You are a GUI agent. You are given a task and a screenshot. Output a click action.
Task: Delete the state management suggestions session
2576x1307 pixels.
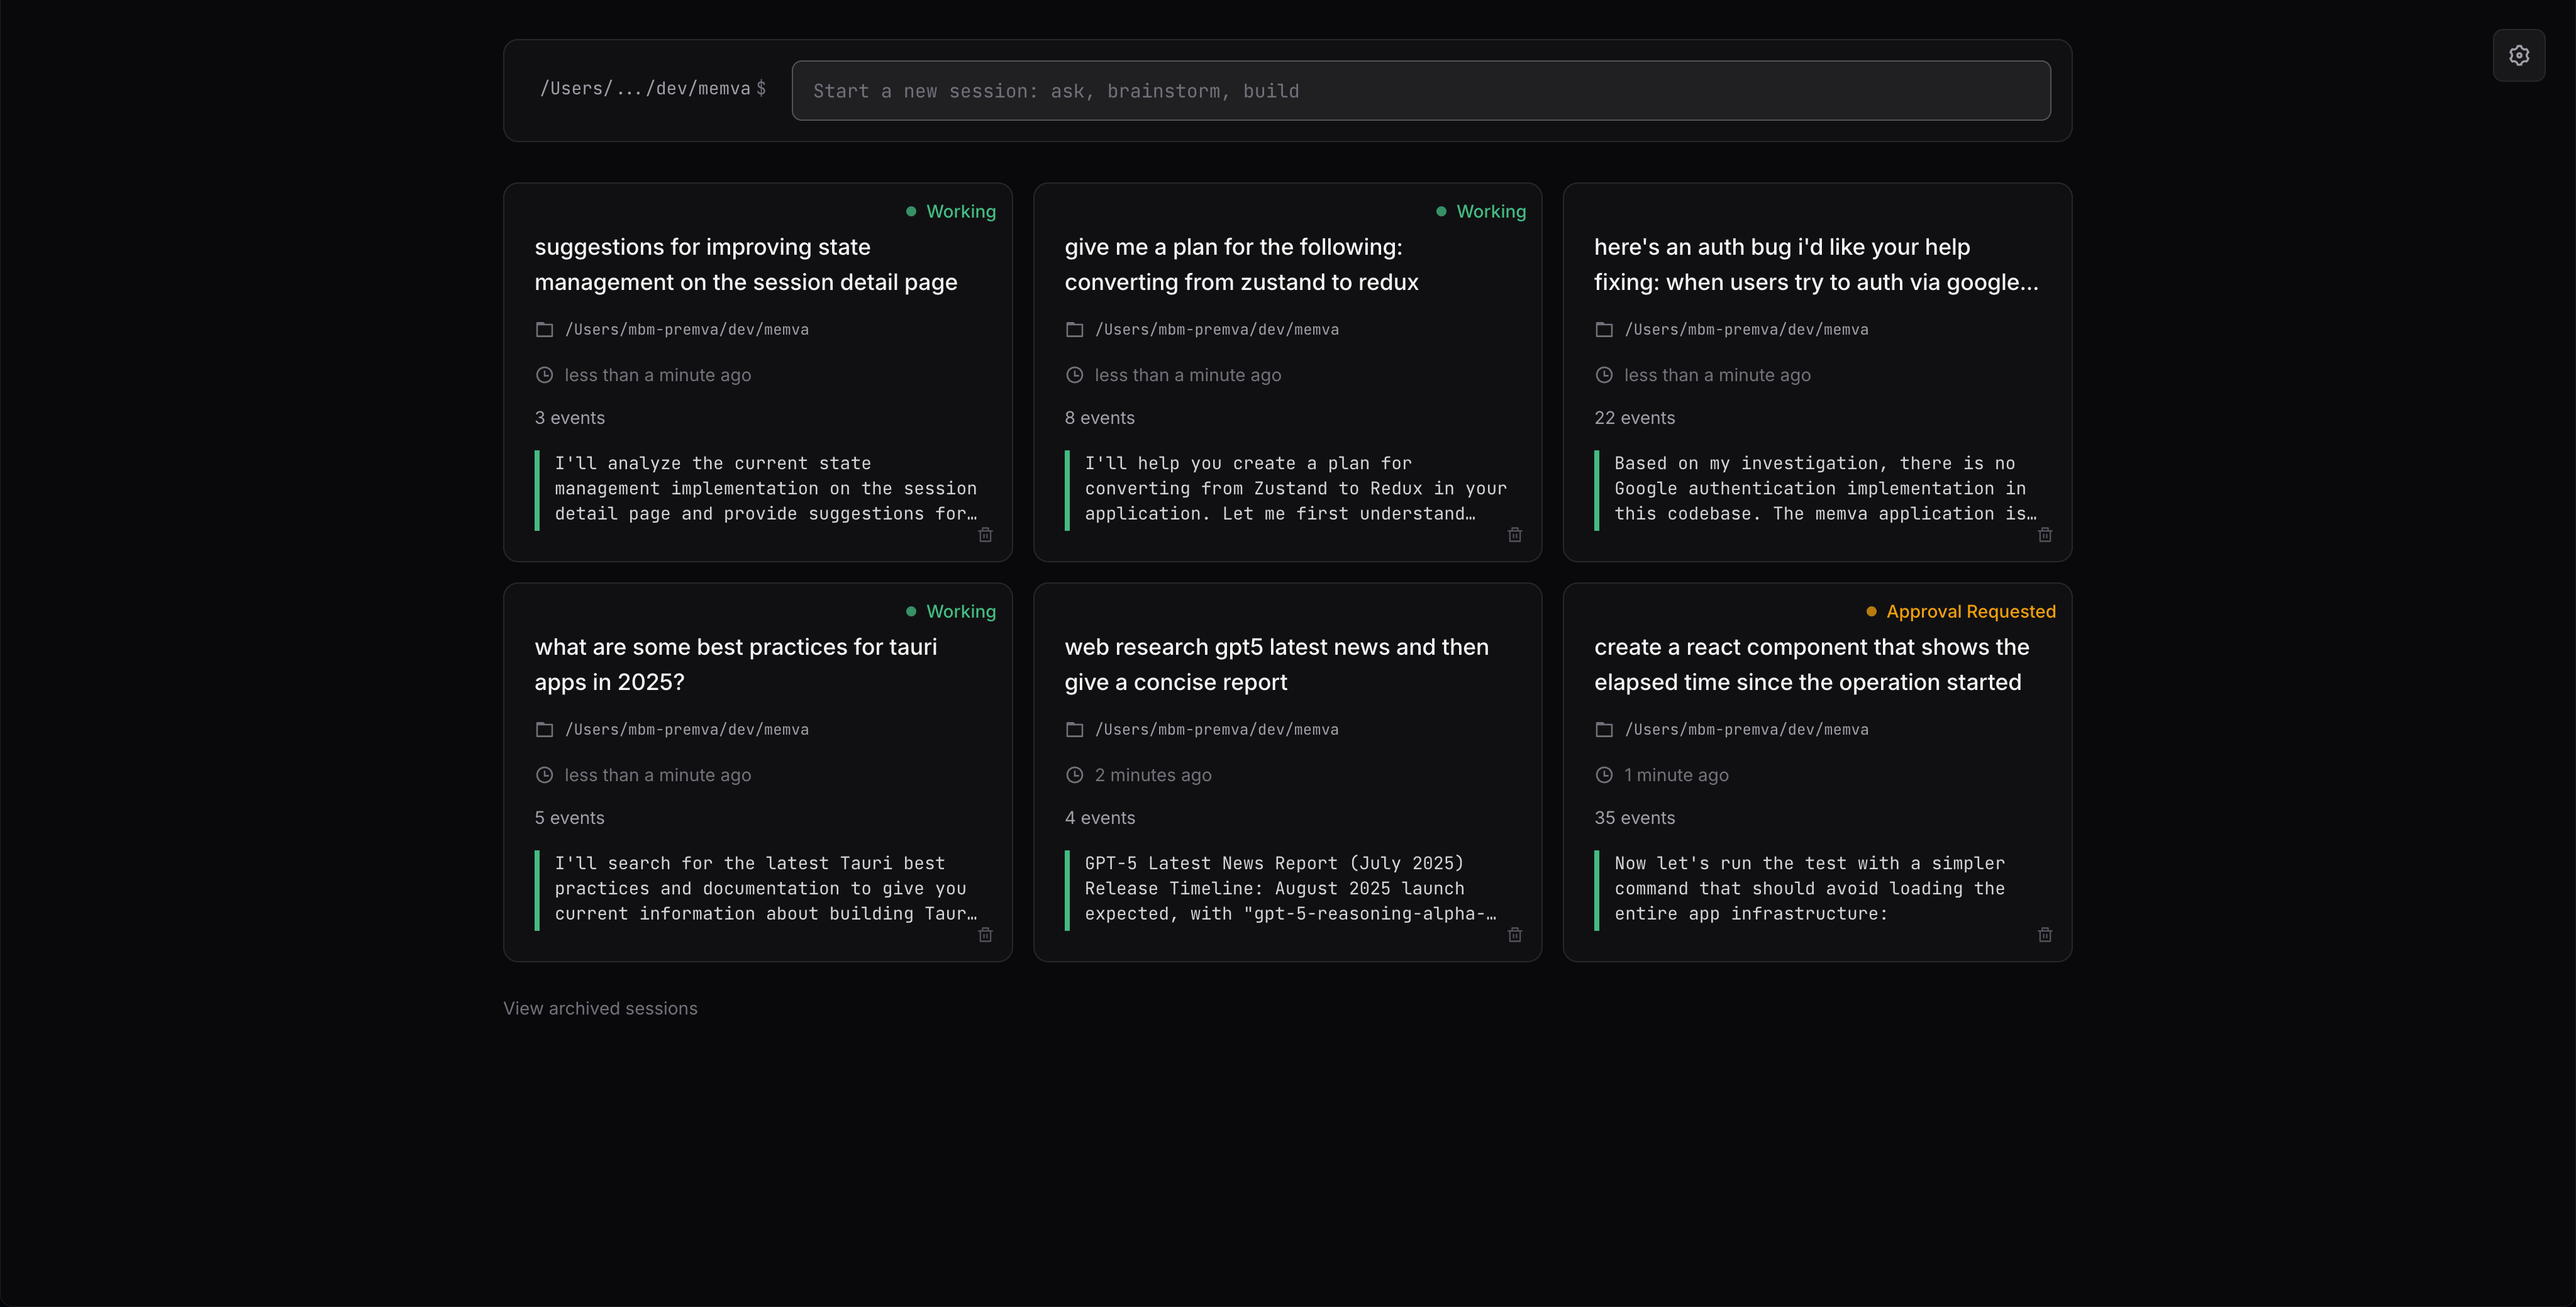pyautogui.click(x=985, y=535)
